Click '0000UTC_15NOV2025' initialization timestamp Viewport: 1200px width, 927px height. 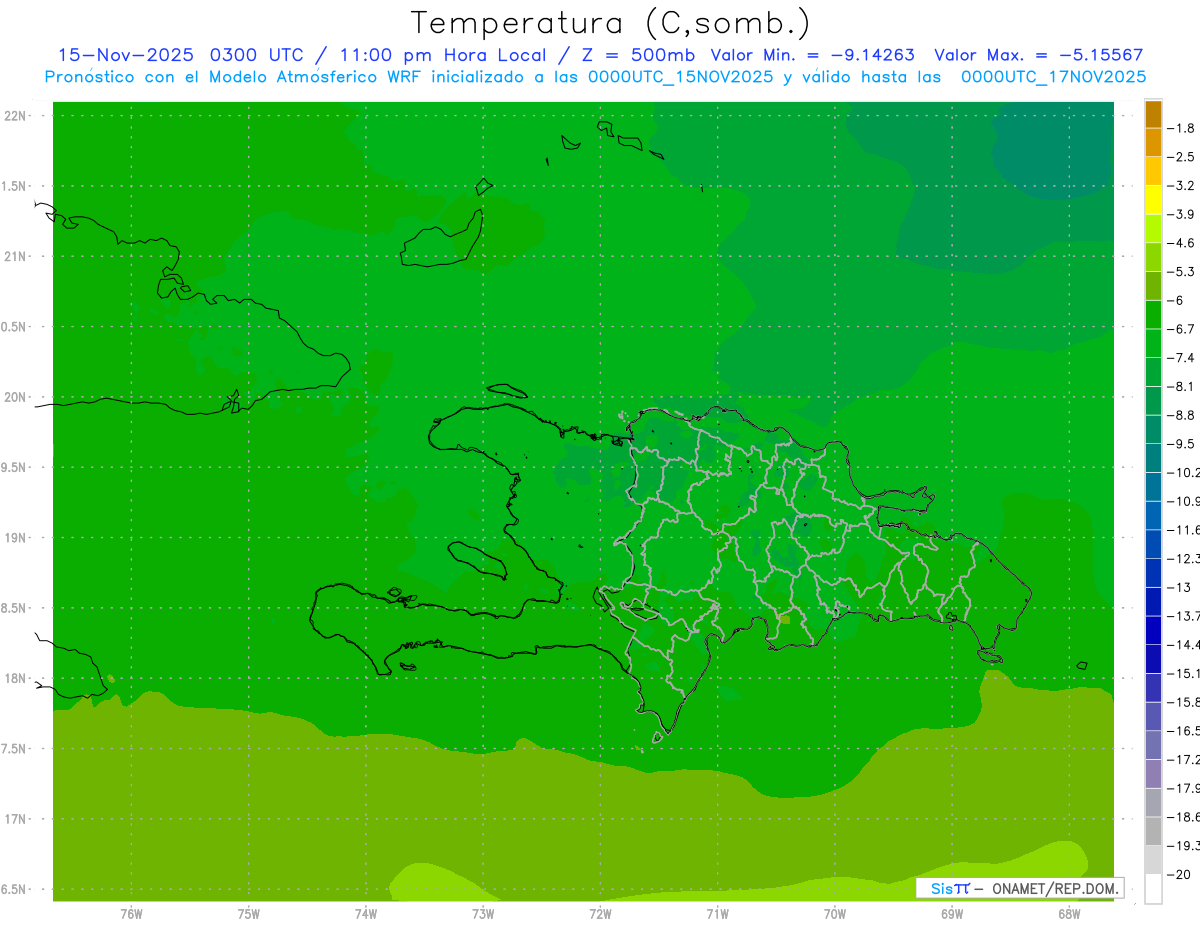[x=680, y=77]
